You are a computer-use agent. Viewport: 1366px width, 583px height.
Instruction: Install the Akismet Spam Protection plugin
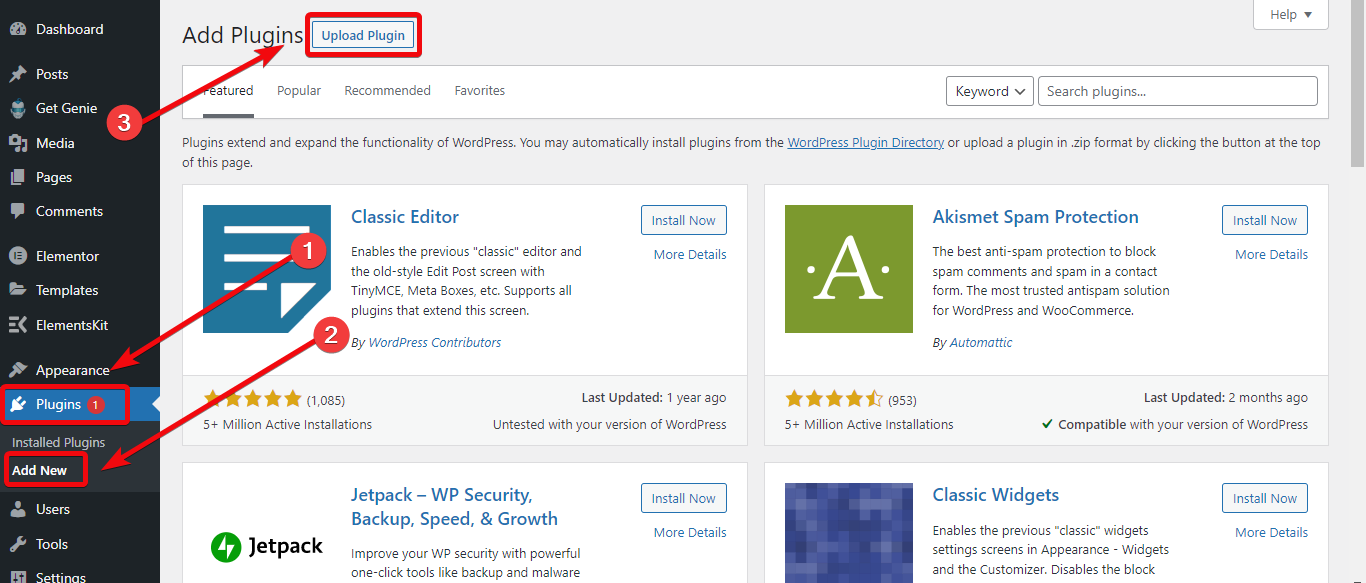coord(1265,220)
